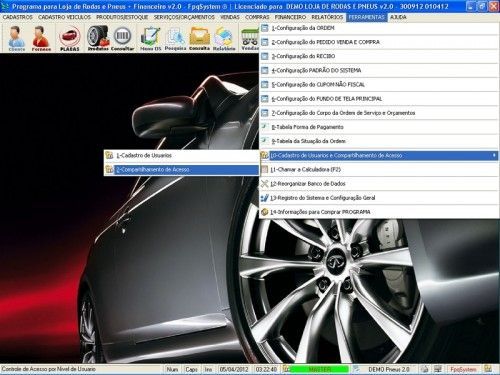
Task: Click the Consultar barcode icon
Action: [122, 38]
